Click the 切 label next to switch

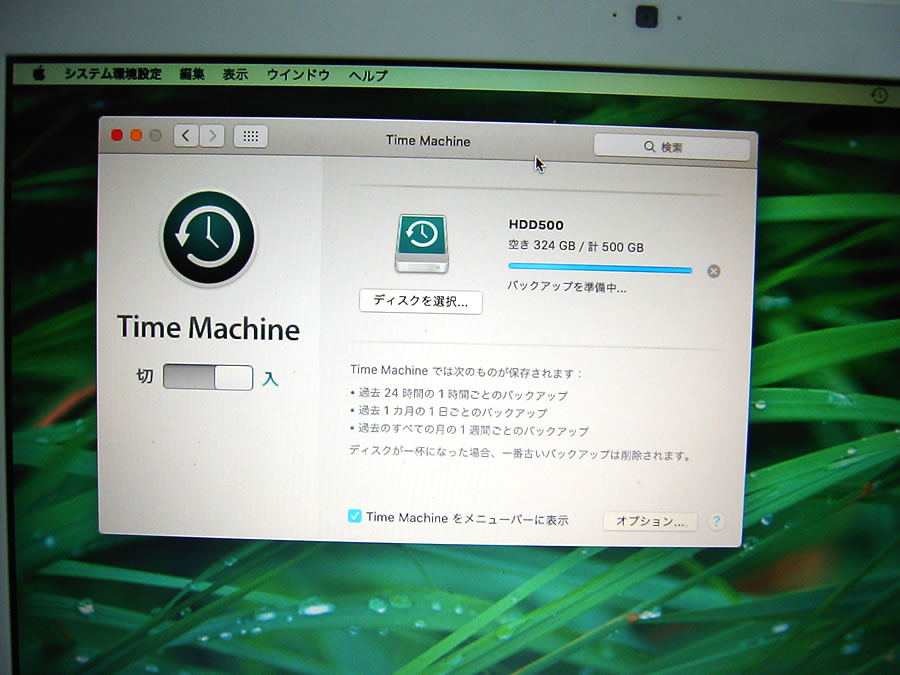point(144,376)
